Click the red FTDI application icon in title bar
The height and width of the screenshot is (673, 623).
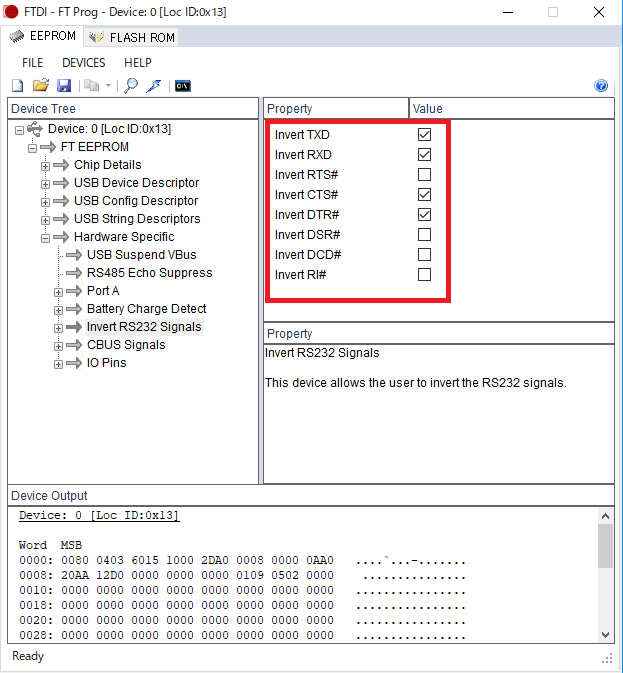coord(11,12)
